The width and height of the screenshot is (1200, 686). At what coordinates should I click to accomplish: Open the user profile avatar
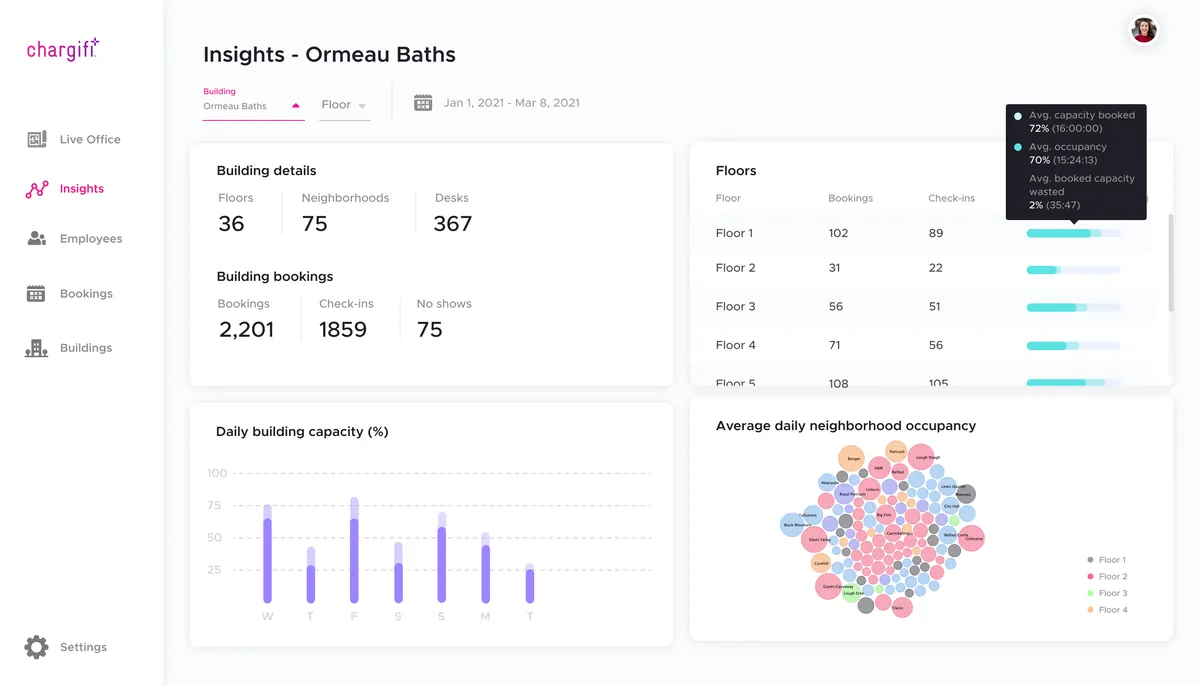[x=1144, y=30]
